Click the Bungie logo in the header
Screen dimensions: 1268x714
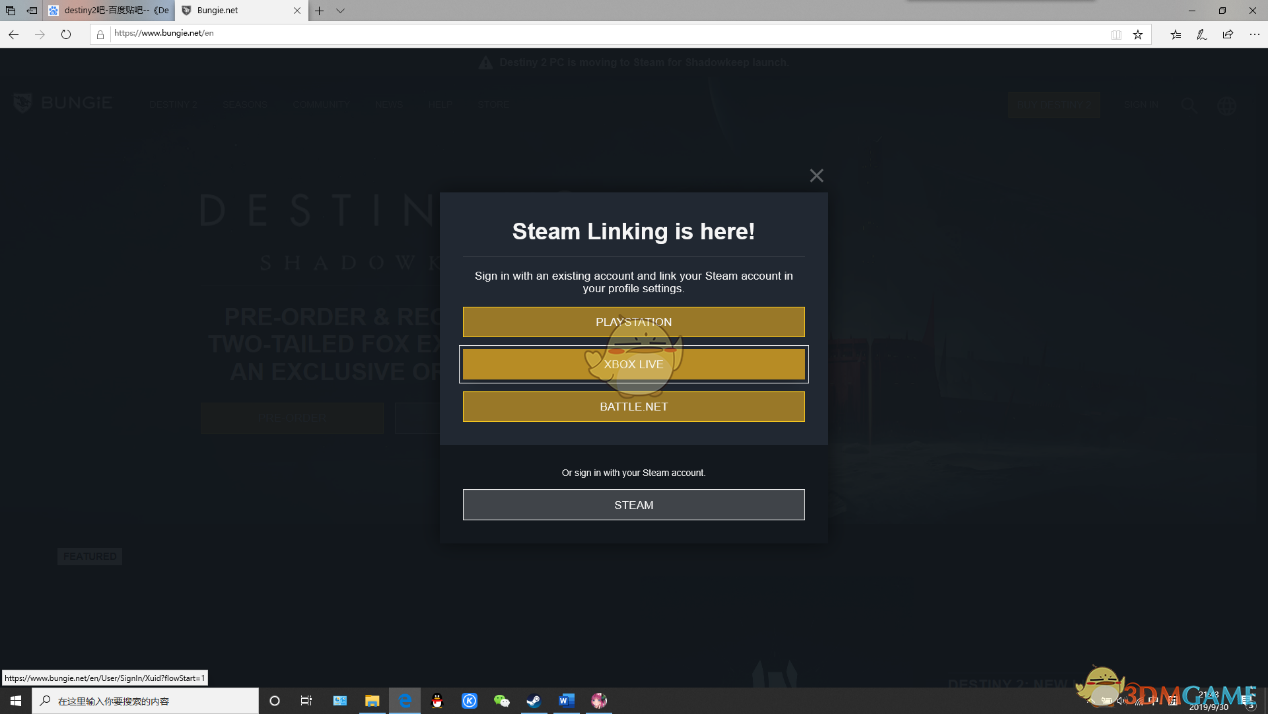pos(62,103)
